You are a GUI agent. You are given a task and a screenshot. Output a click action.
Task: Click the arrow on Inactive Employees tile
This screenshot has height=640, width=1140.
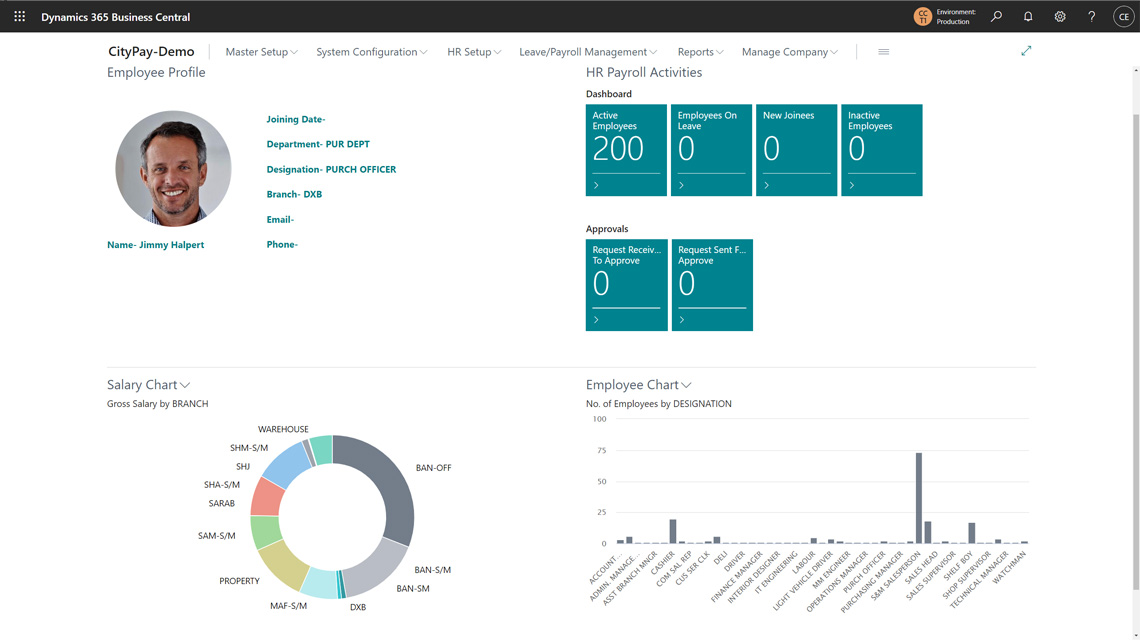(x=851, y=185)
